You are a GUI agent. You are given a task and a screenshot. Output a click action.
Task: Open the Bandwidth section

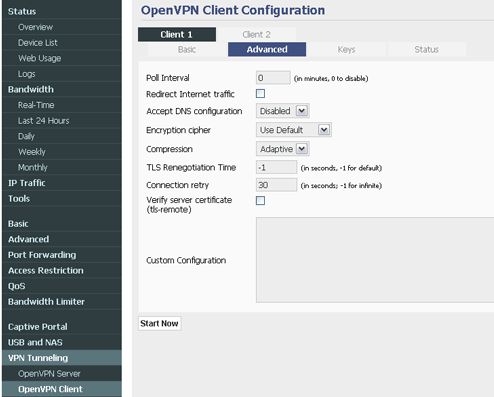tap(62, 89)
